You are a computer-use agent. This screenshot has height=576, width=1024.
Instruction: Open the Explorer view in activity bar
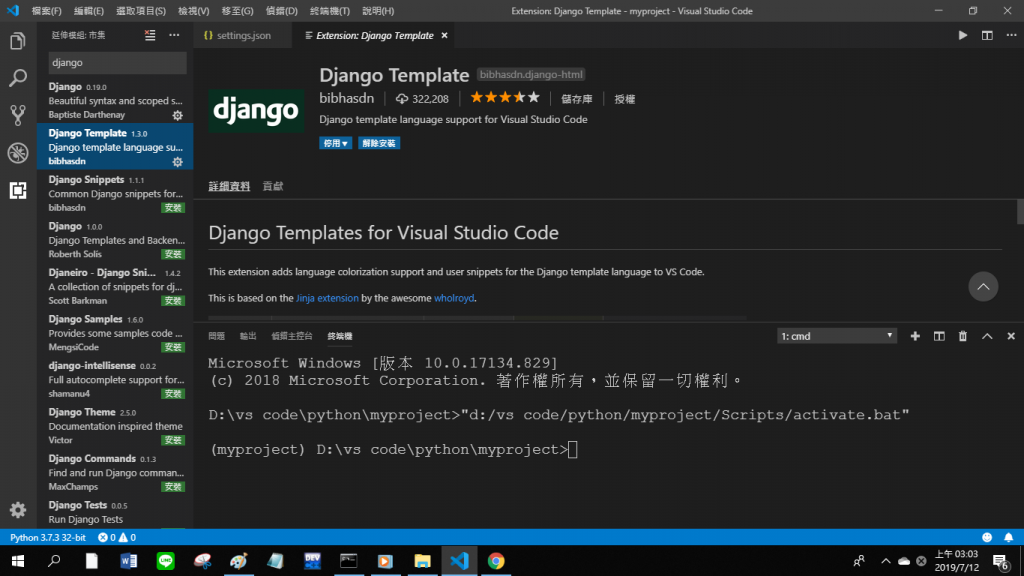(18, 41)
